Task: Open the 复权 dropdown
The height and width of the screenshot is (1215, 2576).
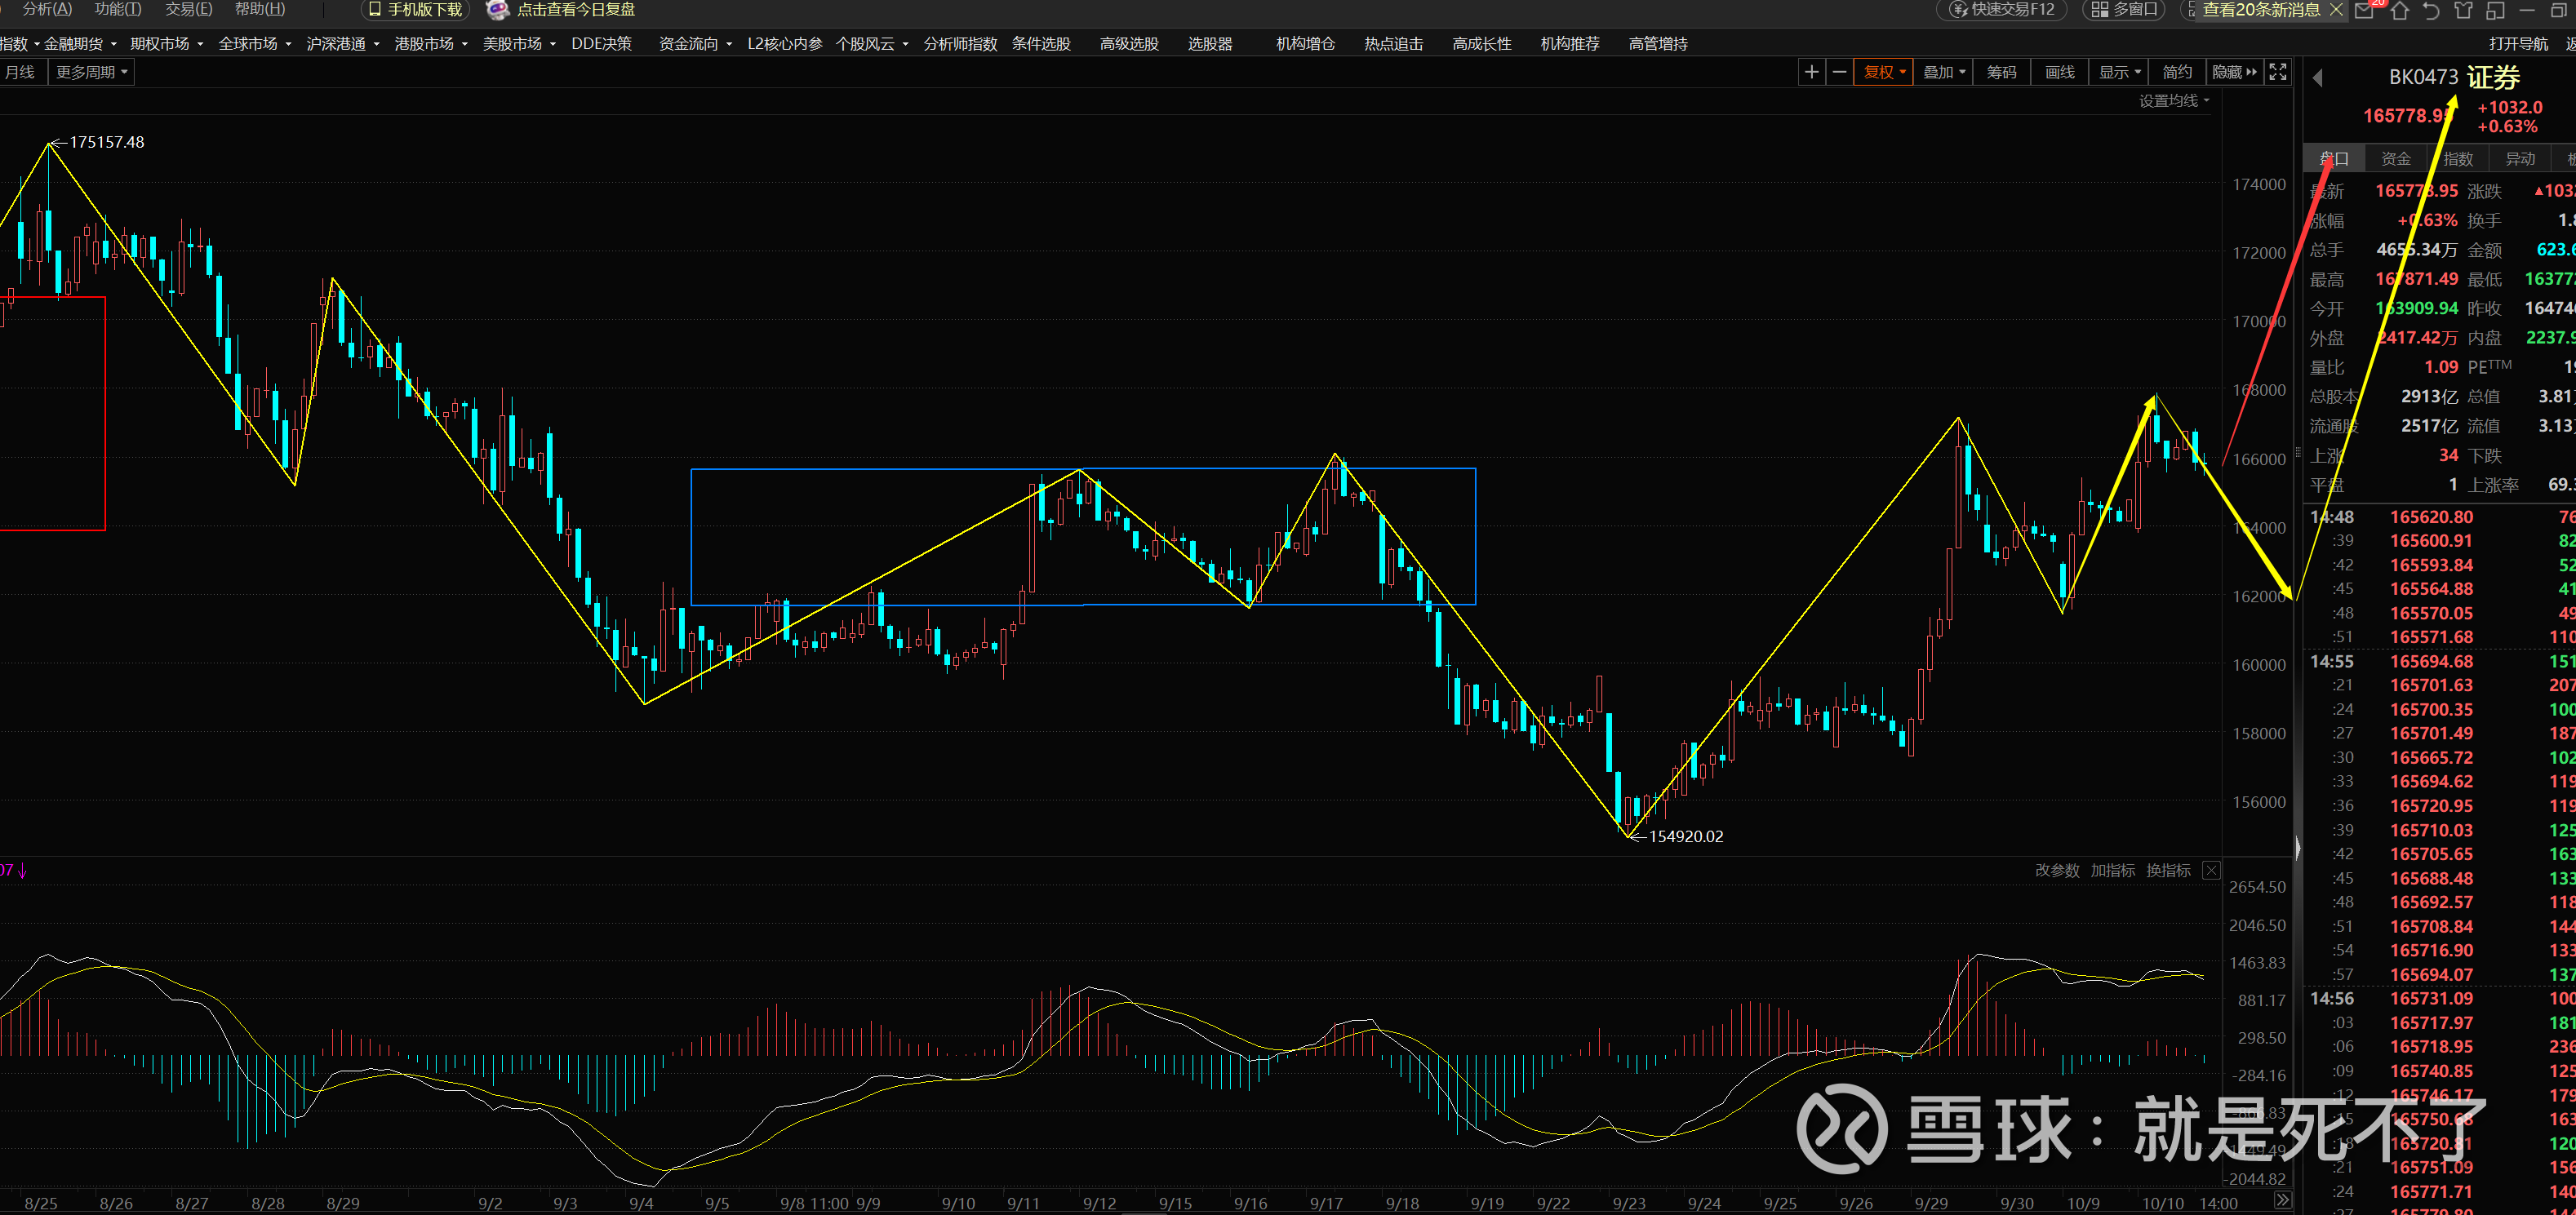Action: click(x=1884, y=72)
